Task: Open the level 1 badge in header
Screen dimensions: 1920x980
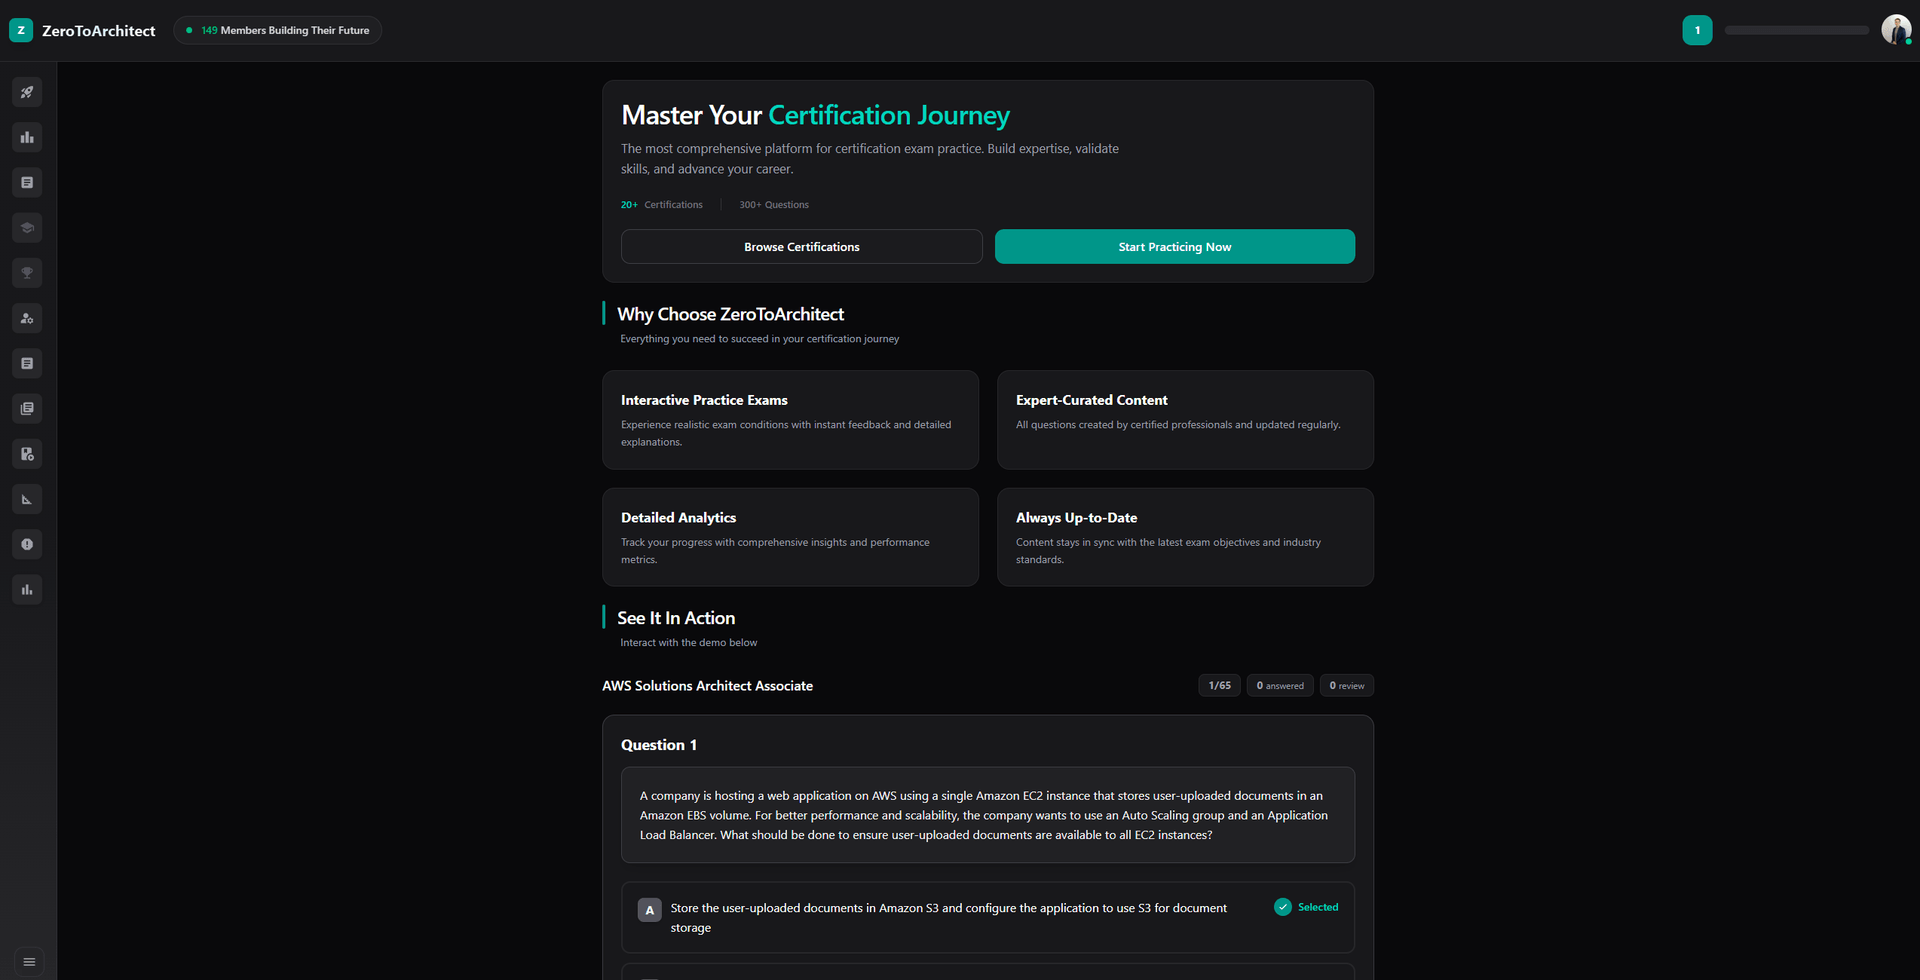Action: [x=1697, y=30]
